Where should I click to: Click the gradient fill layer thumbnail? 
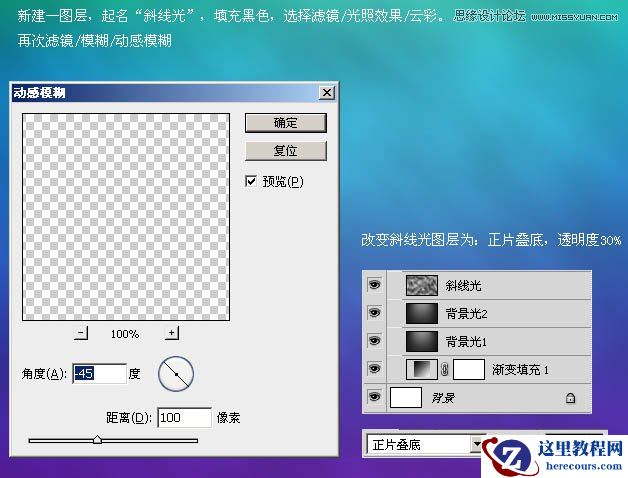[x=422, y=369]
